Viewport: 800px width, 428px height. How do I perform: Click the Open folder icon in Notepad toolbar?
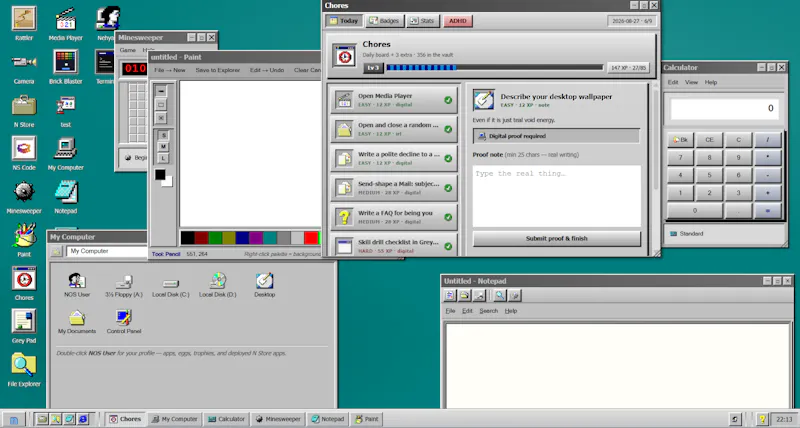coord(464,295)
